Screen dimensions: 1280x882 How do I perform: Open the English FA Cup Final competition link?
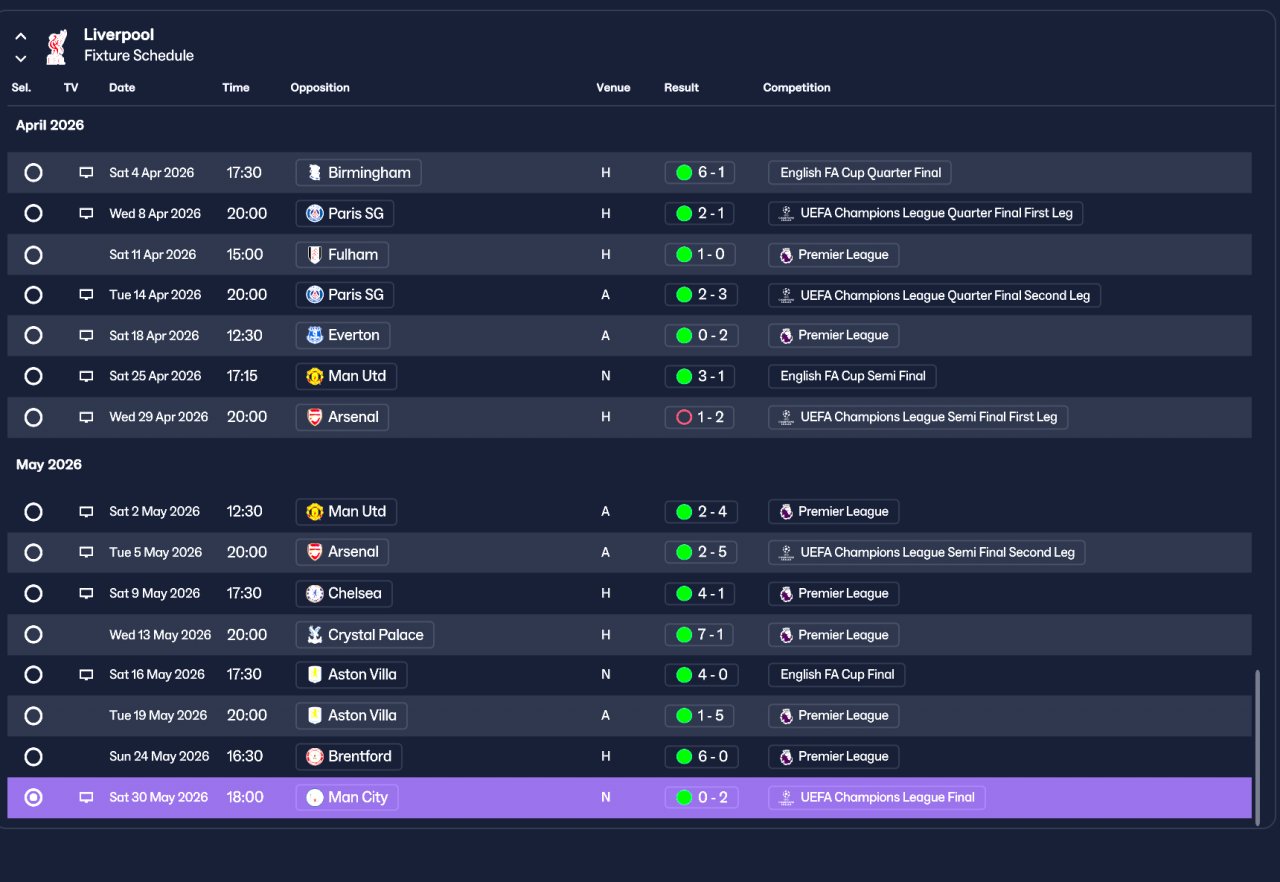click(837, 675)
